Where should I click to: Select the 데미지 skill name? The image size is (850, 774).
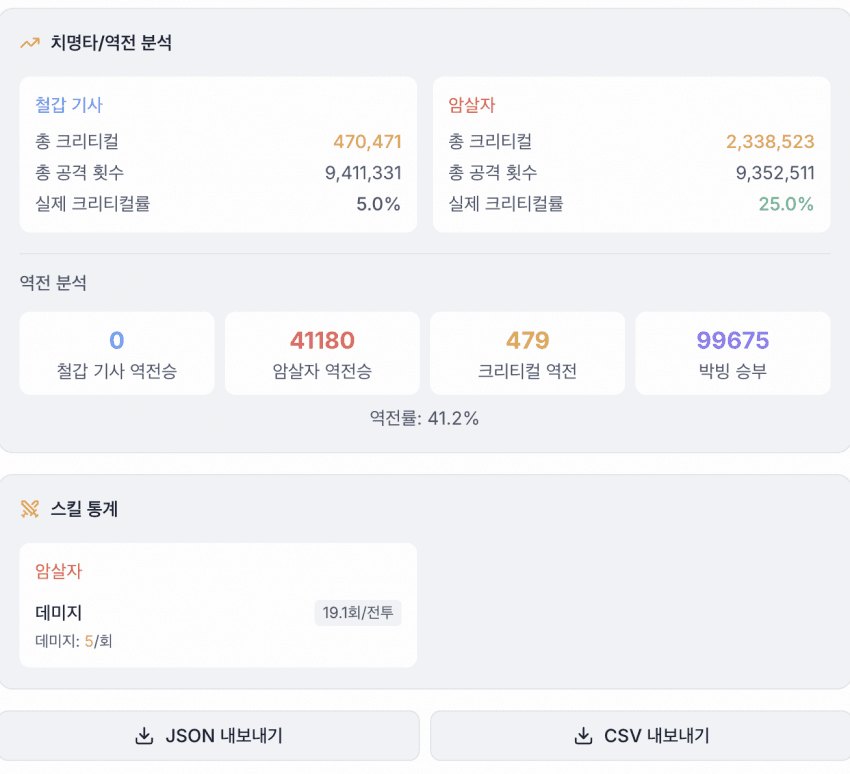[x=58, y=613]
